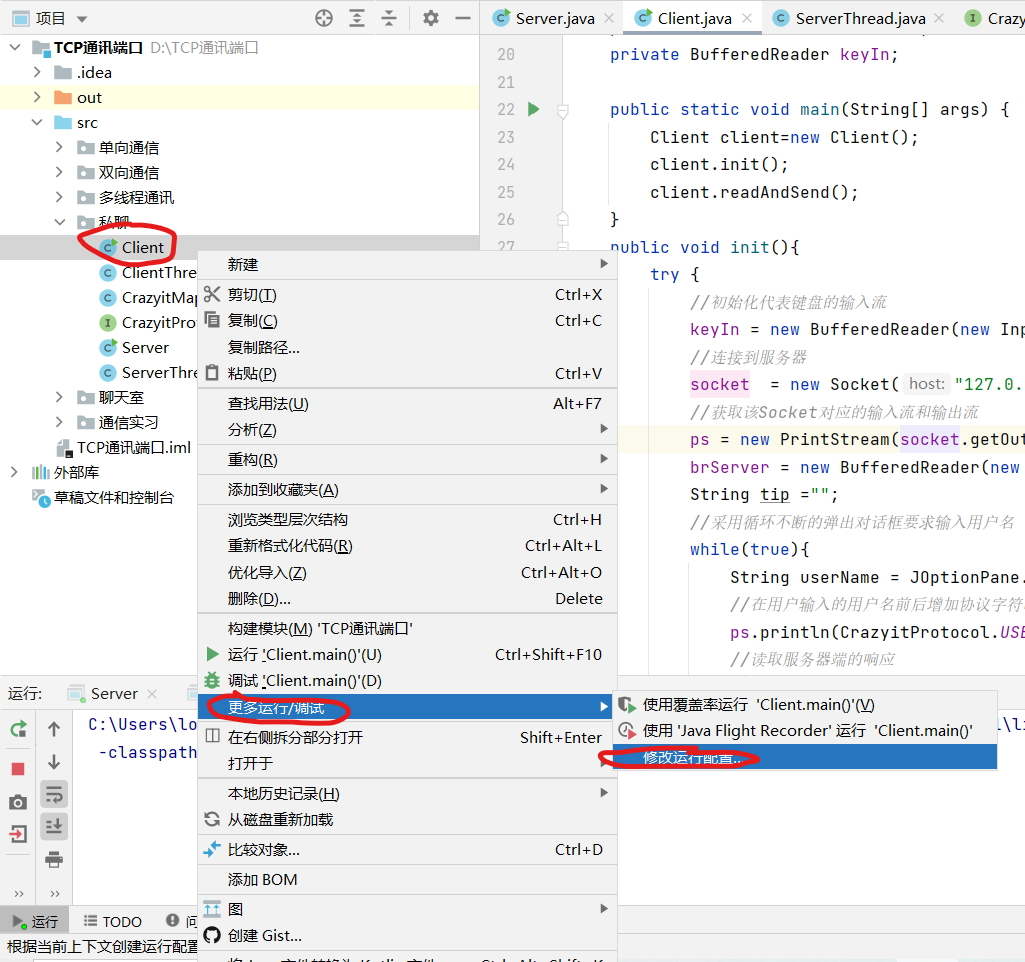This screenshot has height=962, width=1025.
Task: Toggle soft-wrap in the run console
Action: 55,793
